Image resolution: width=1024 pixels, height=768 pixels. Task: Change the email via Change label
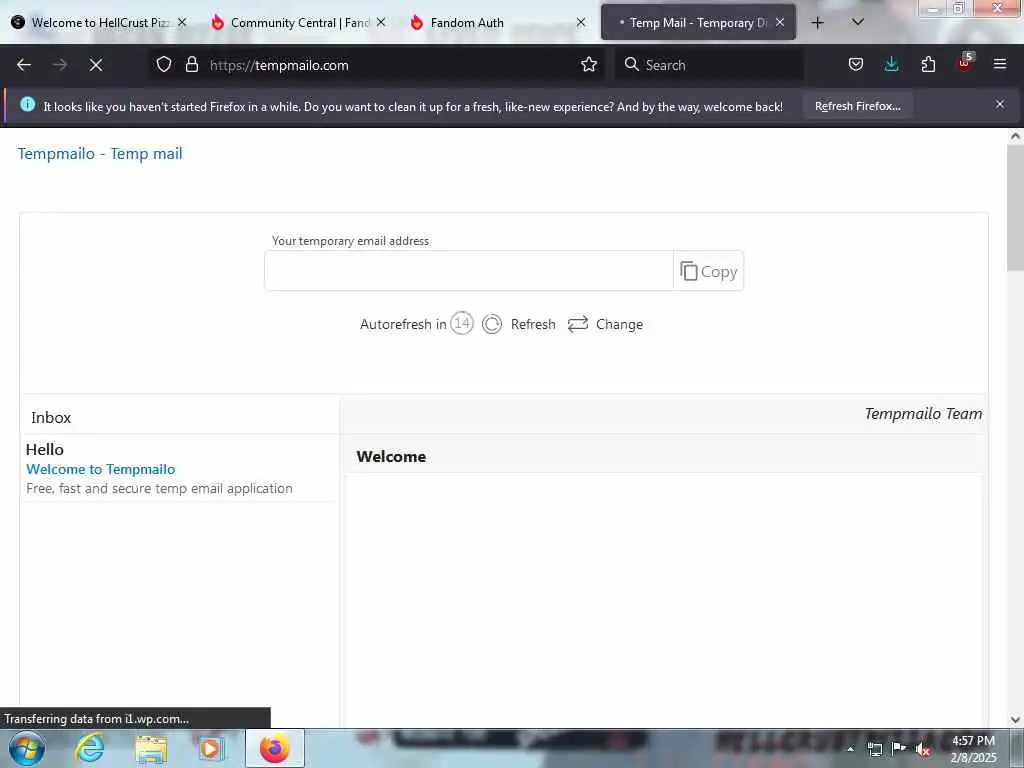pyautogui.click(x=619, y=325)
